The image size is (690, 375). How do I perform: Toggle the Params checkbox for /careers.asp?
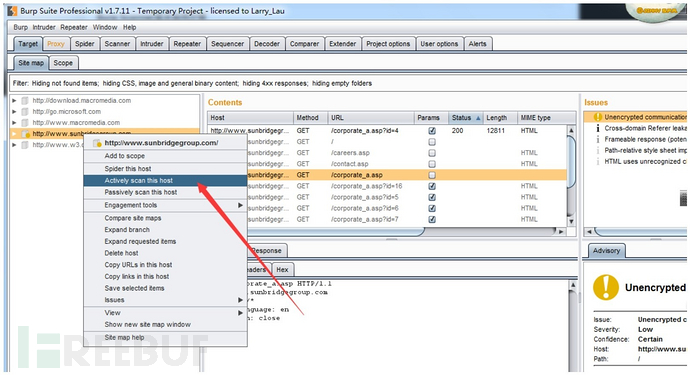[432, 153]
